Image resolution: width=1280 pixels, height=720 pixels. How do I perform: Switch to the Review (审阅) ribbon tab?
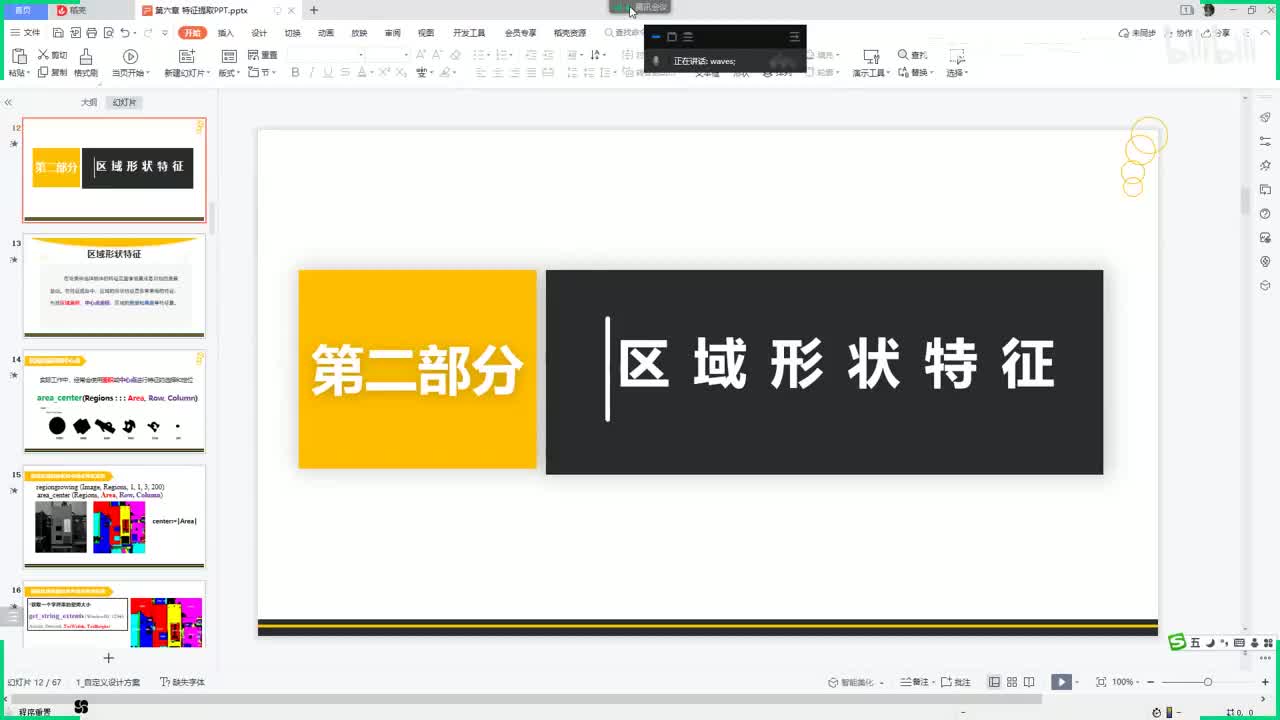click(392, 33)
